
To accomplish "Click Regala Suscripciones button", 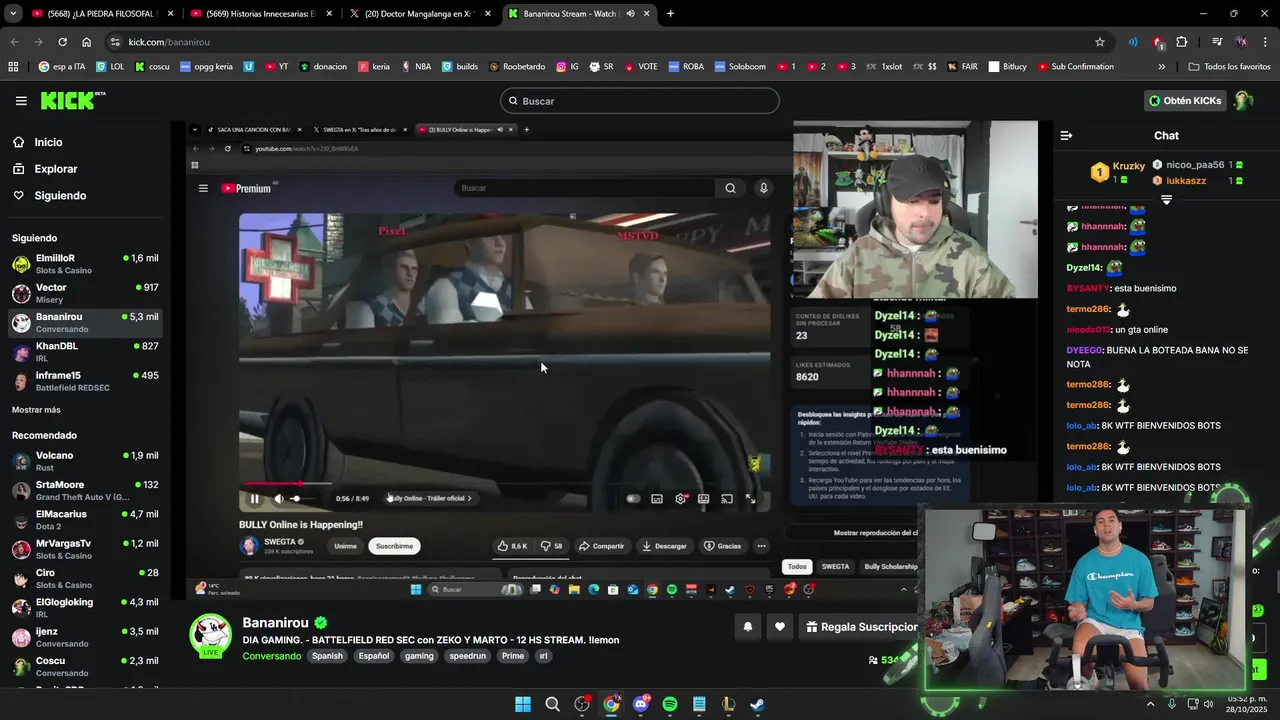I will [x=859, y=627].
